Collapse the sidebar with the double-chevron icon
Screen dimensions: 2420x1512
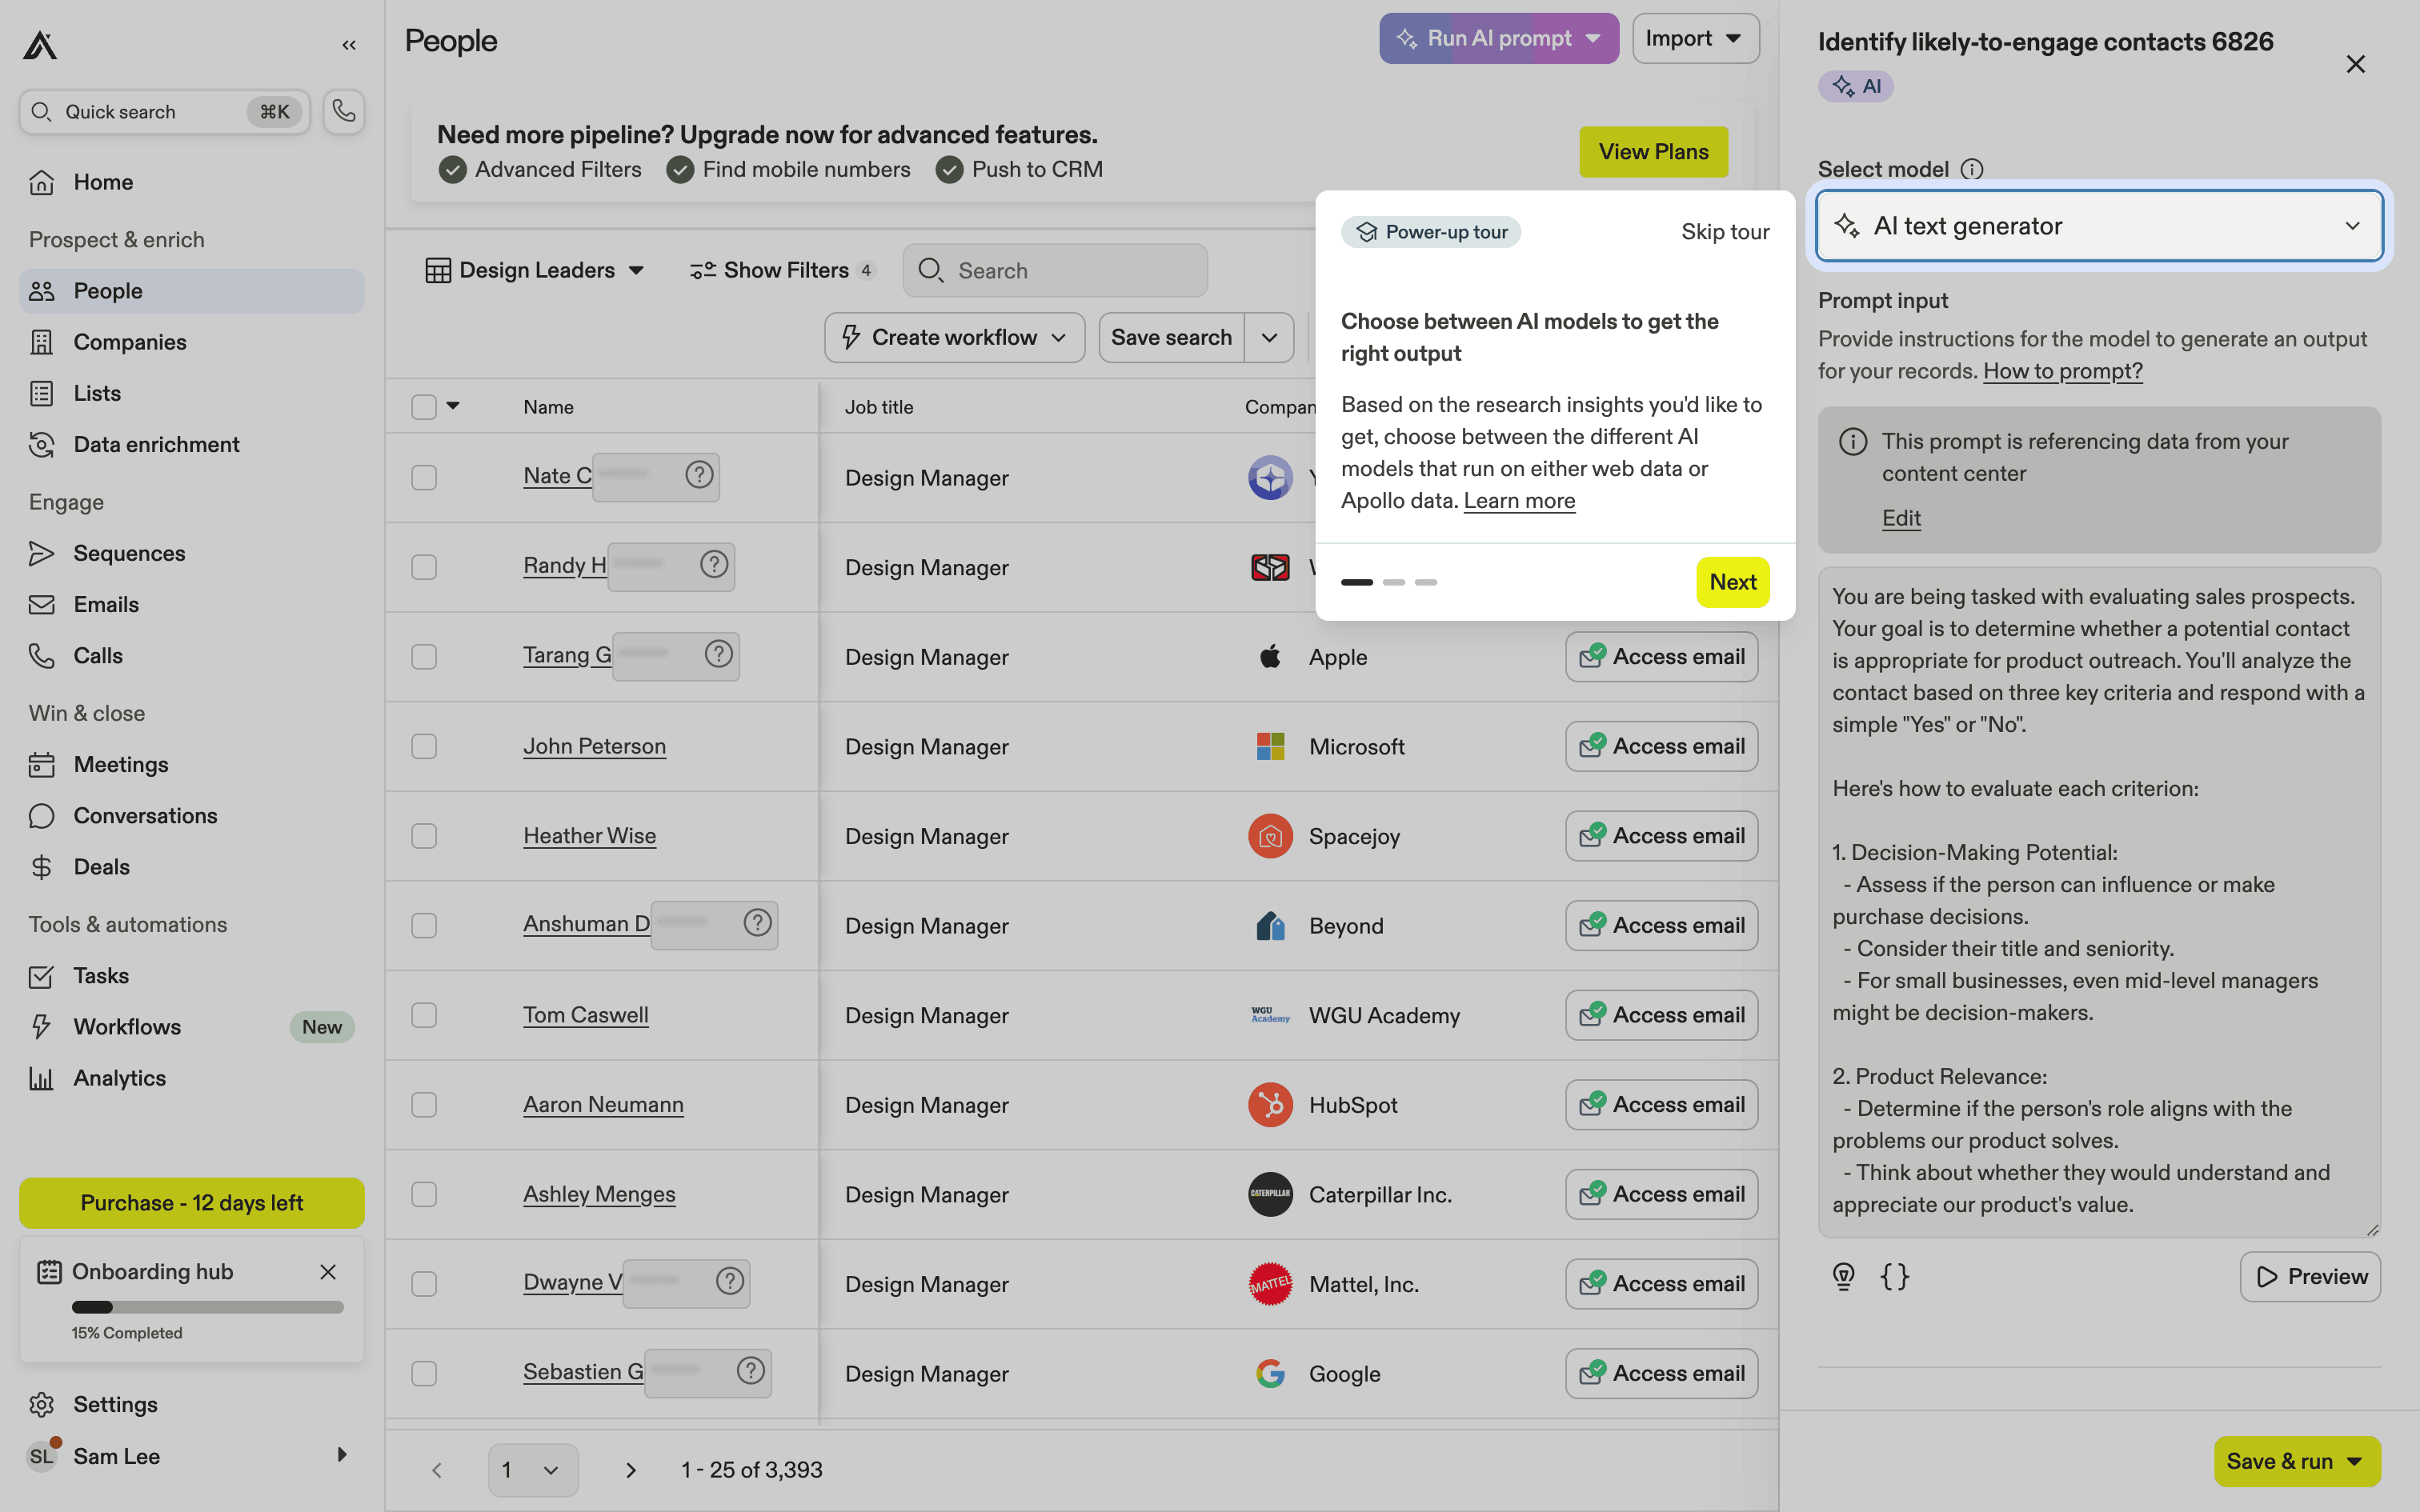click(348, 45)
